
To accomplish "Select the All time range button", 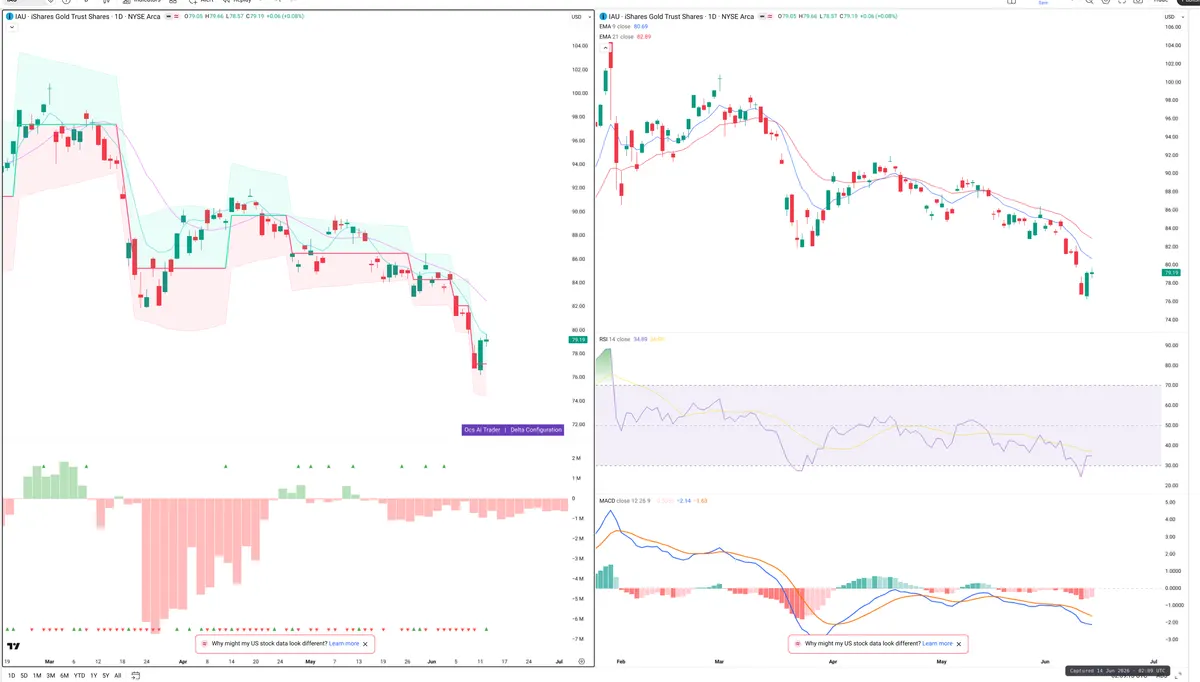I will pyautogui.click(x=118, y=675).
